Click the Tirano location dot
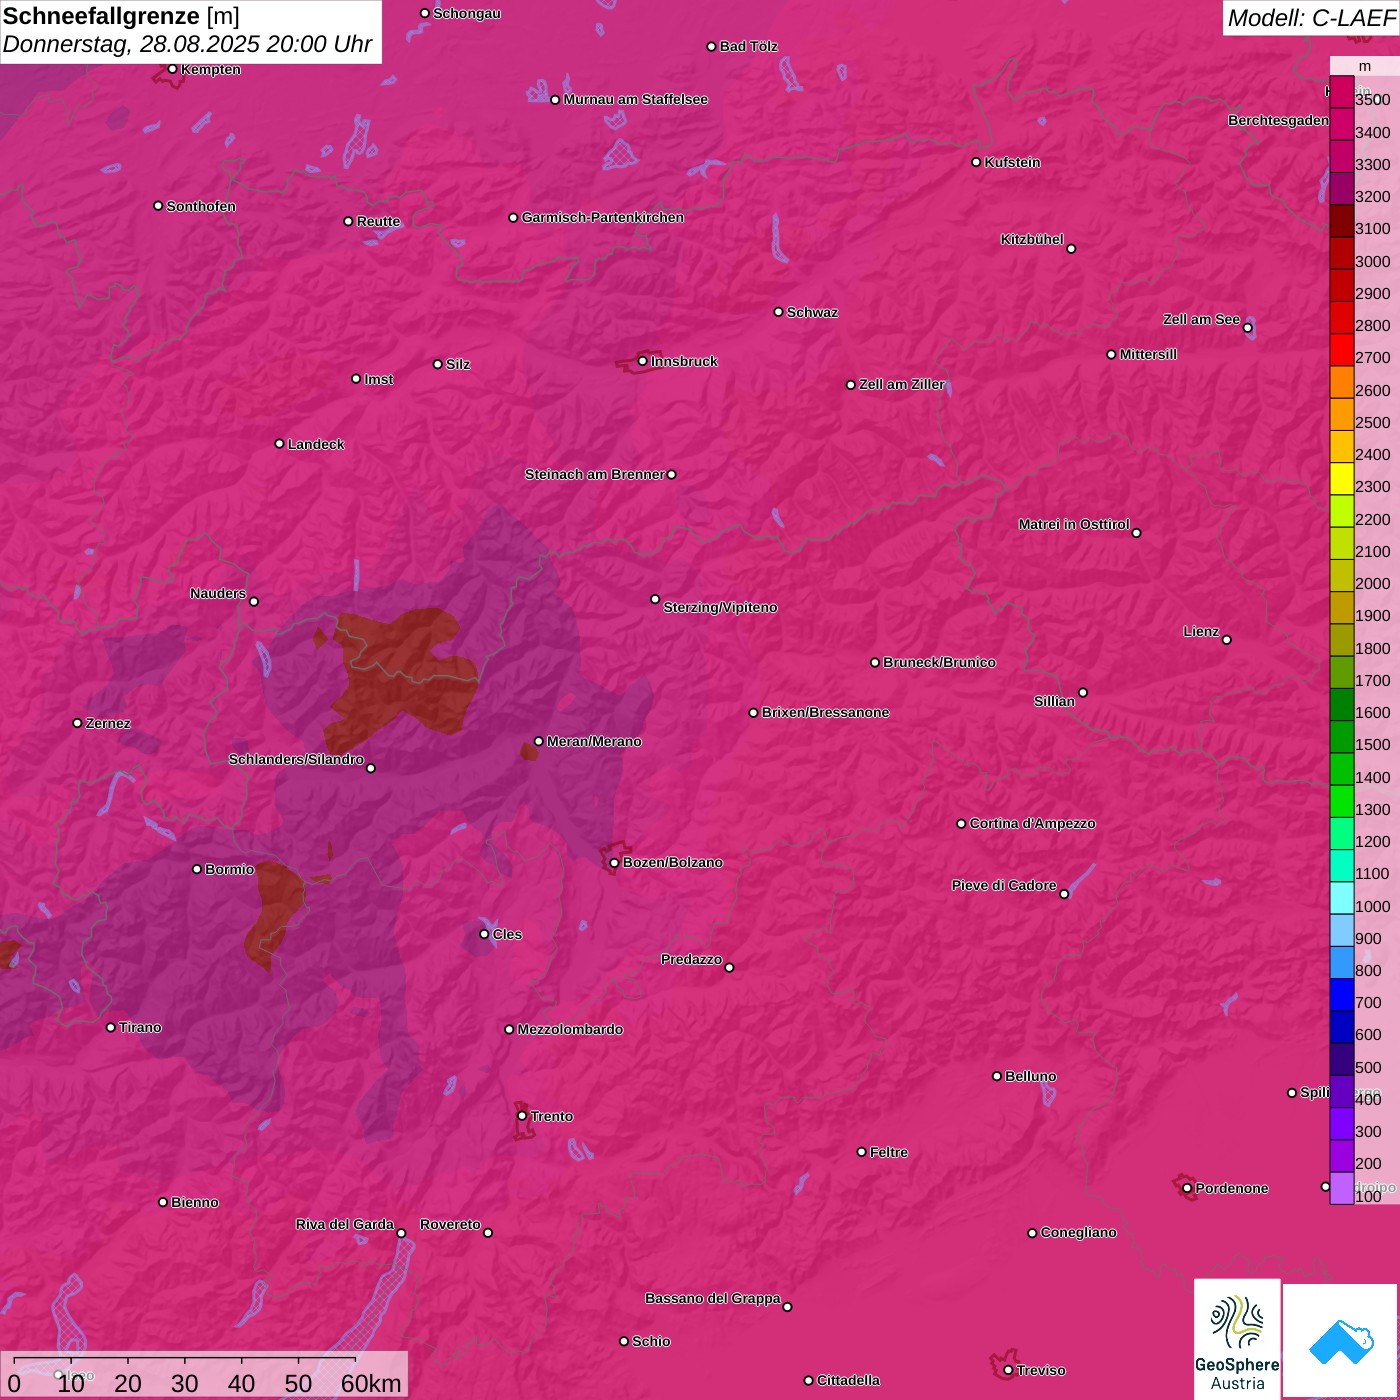This screenshot has width=1400, height=1400. 111,1027
